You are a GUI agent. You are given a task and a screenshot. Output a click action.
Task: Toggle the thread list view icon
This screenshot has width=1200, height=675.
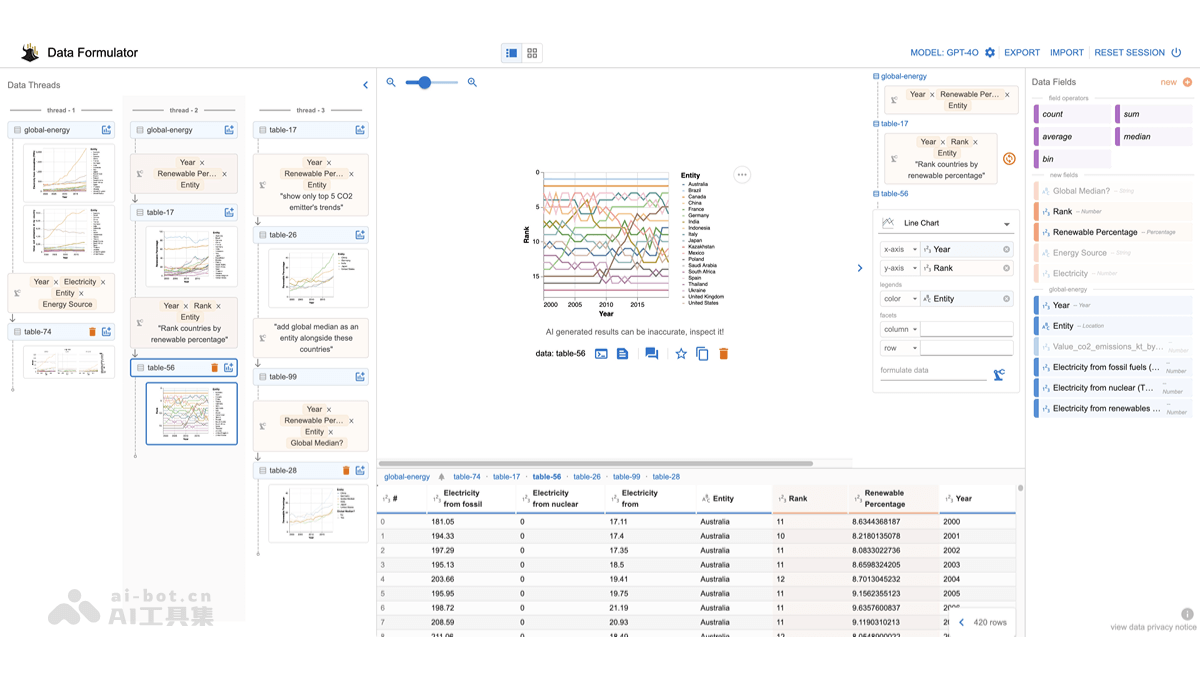click(511, 52)
